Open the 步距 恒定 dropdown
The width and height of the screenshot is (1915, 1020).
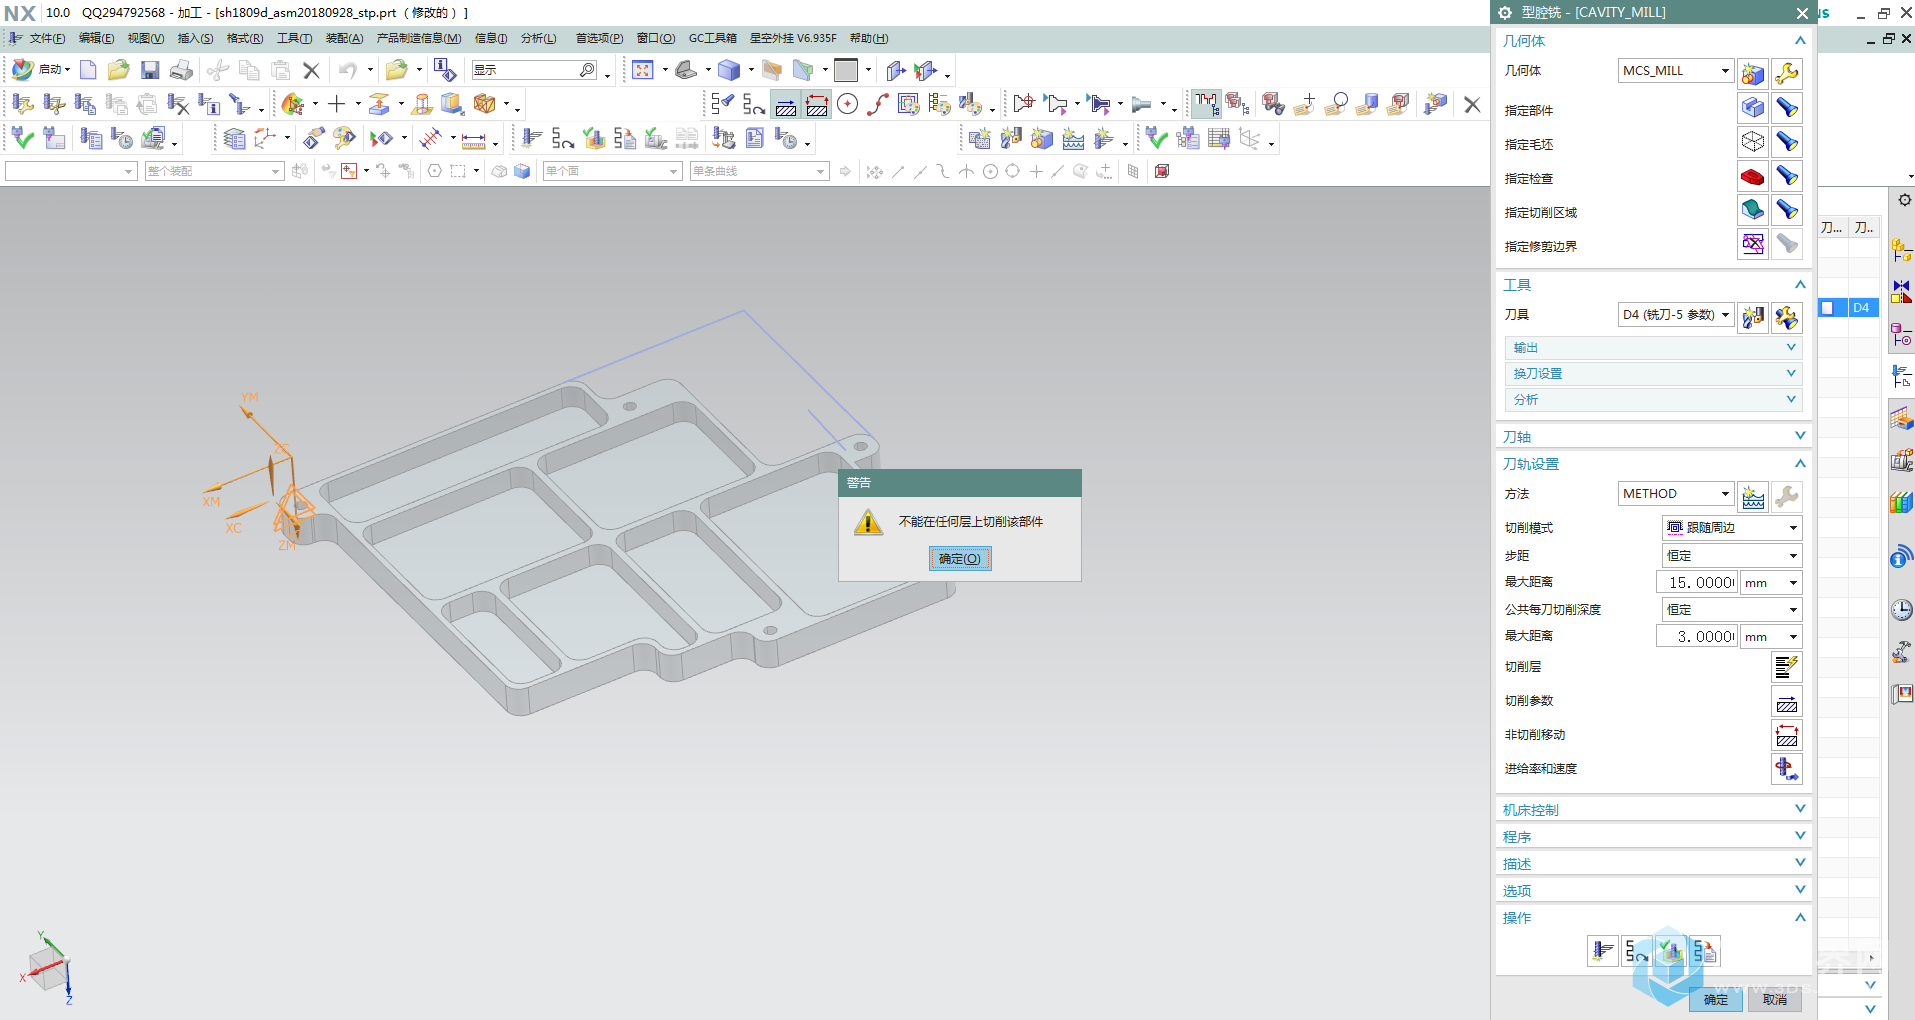point(1732,555)
